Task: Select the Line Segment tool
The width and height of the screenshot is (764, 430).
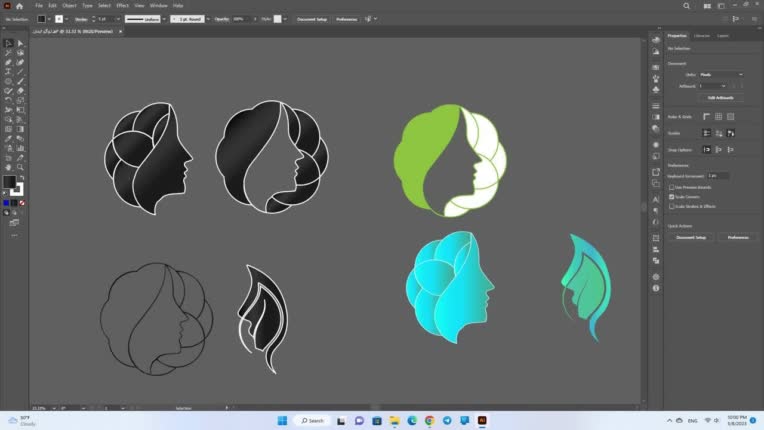Action: [x=20, y=72]
